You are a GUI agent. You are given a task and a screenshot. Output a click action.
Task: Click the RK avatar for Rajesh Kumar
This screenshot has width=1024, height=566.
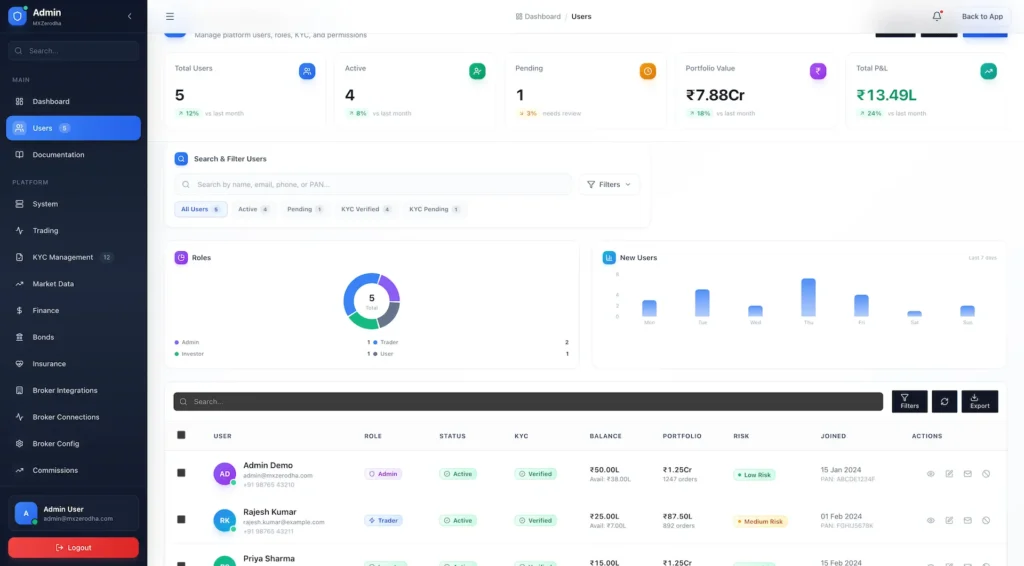(225, 520)
